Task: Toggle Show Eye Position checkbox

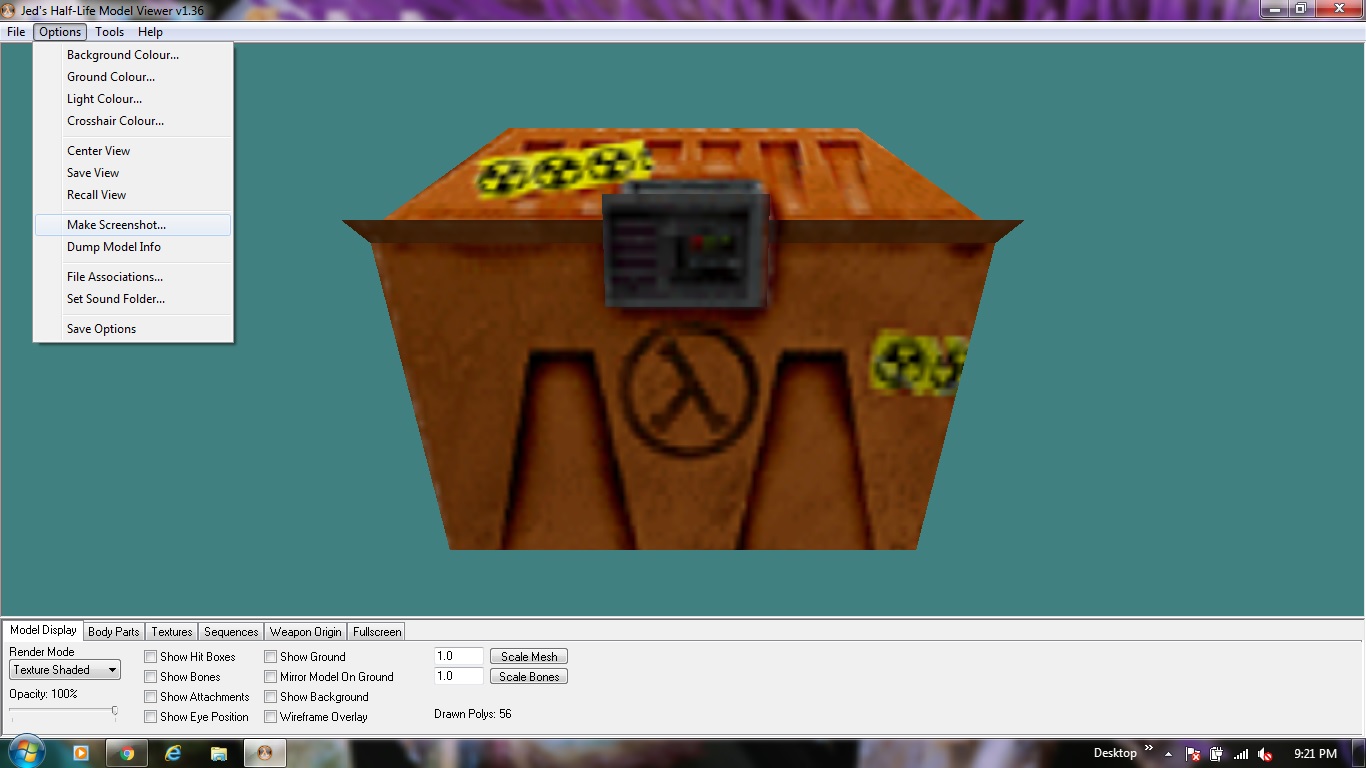Action: pos(150,717)
